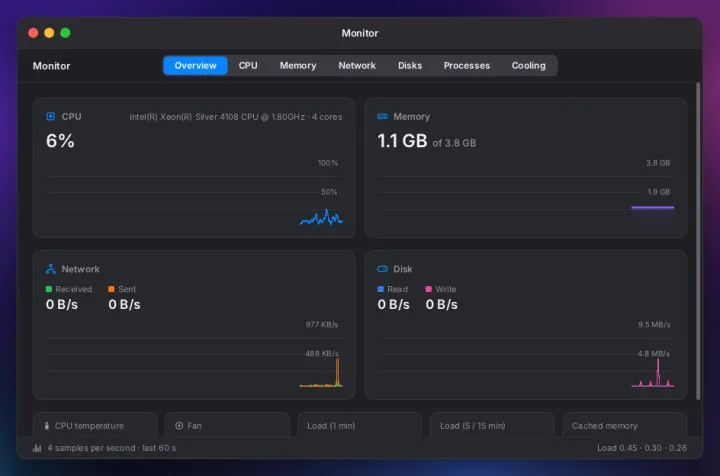Click the 6% CPU usage value
Viewport: 720px width, 476px height.
[60, 141]
